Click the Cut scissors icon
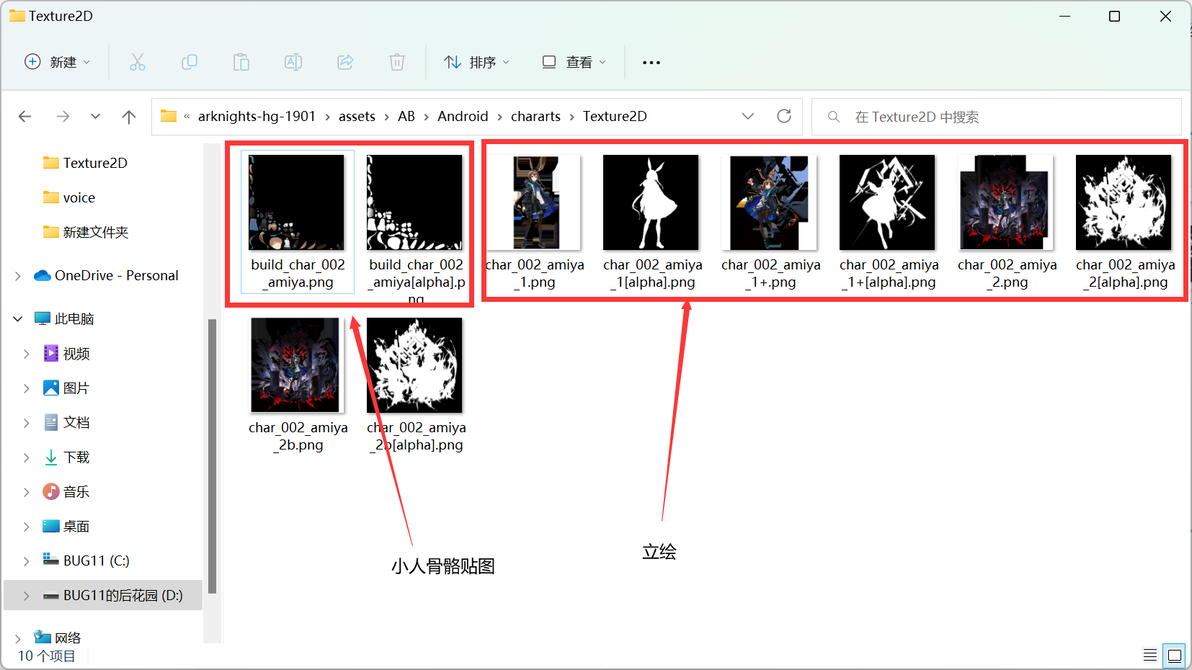This screenshot has width=1192, height=670. pyautogui.click(x=137, y=62)
